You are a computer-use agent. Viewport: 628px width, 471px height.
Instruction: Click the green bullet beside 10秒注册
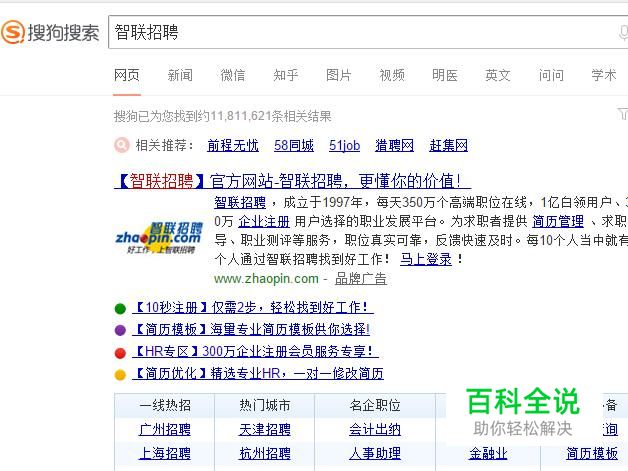(120, 309)
